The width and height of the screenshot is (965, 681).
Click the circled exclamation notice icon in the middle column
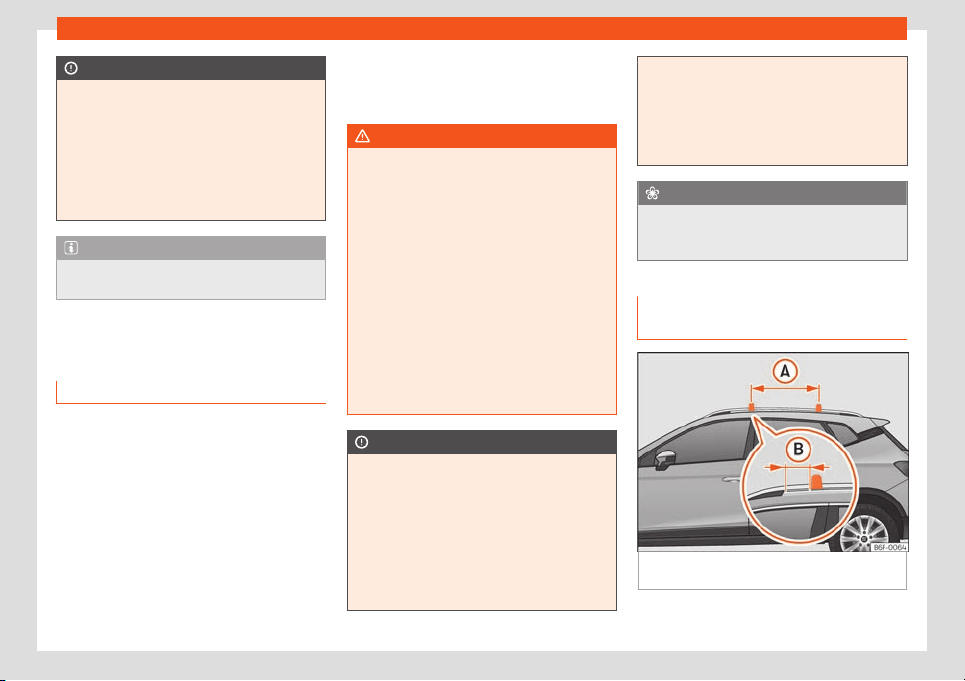click(362, 442)
